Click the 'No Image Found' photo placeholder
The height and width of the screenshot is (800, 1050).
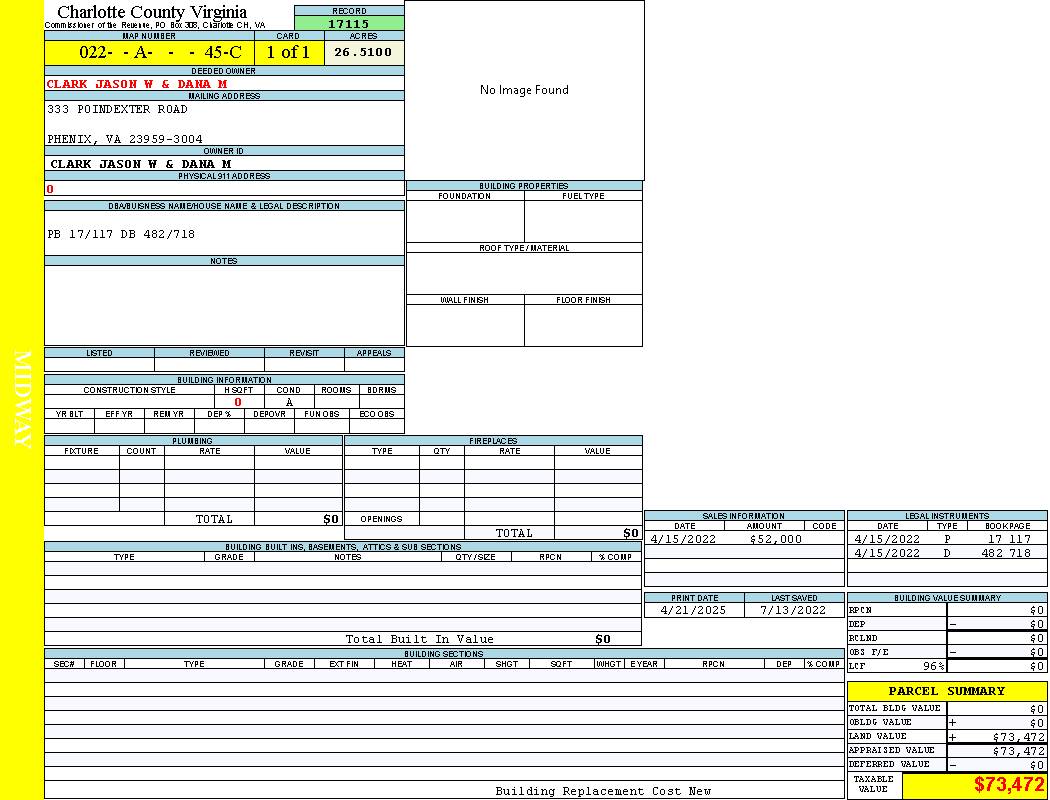click(524, 90)
